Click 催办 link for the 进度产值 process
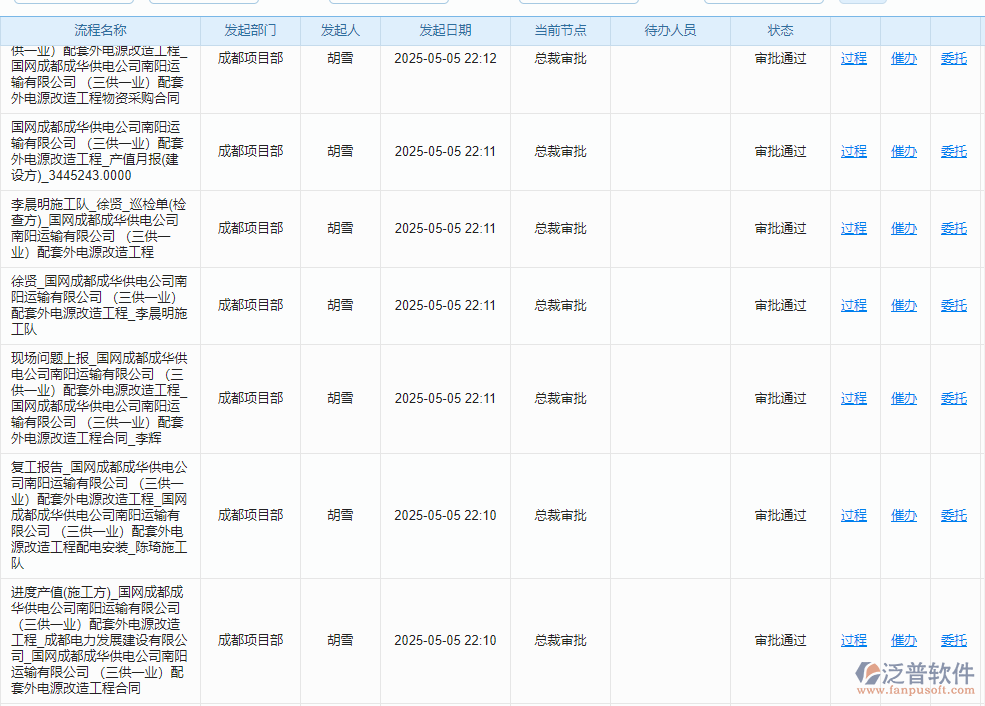 click(x=903, y=640)
